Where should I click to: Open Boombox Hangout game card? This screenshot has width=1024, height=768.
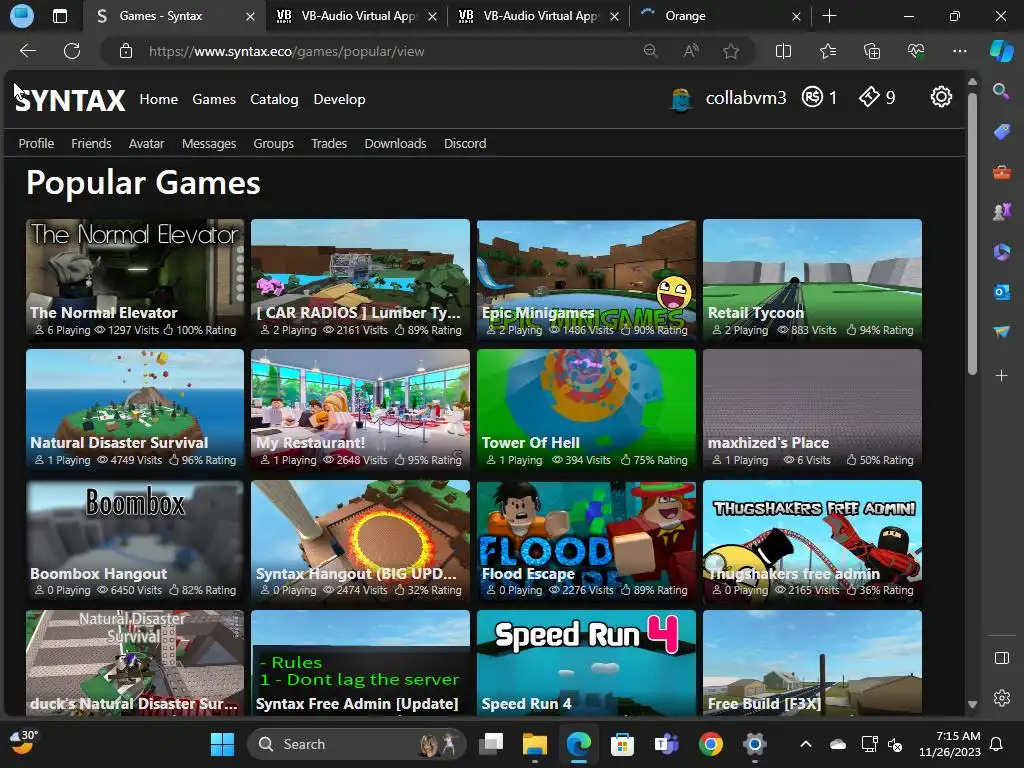coord(135,539)
